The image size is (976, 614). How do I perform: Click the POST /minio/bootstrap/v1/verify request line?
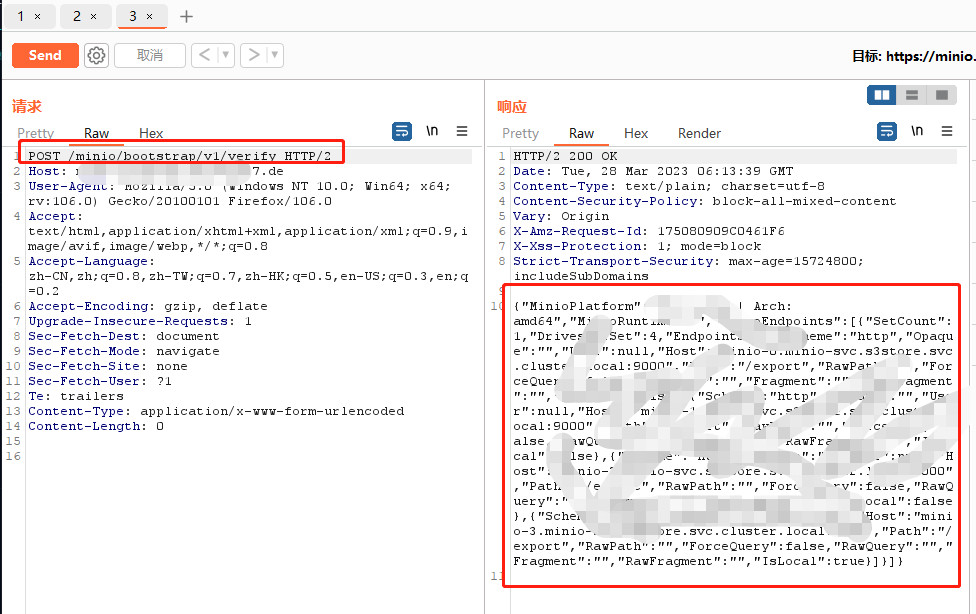coord(180,156)
